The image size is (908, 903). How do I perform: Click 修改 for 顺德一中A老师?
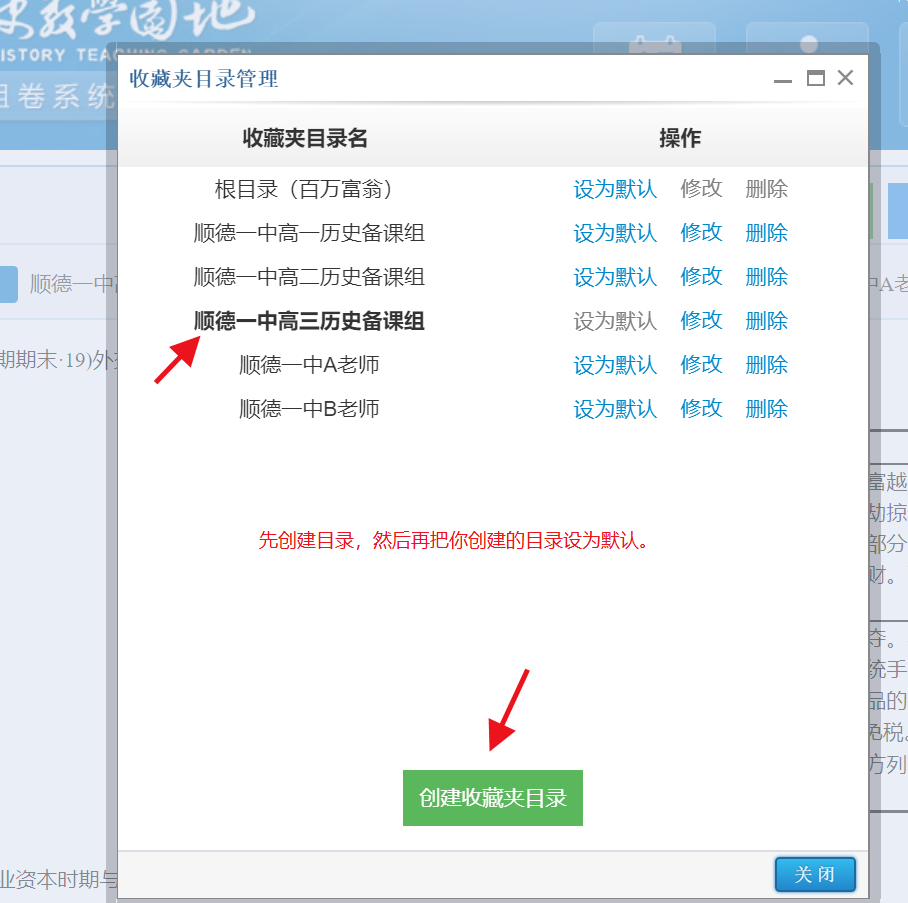click(x=701, y=365)
